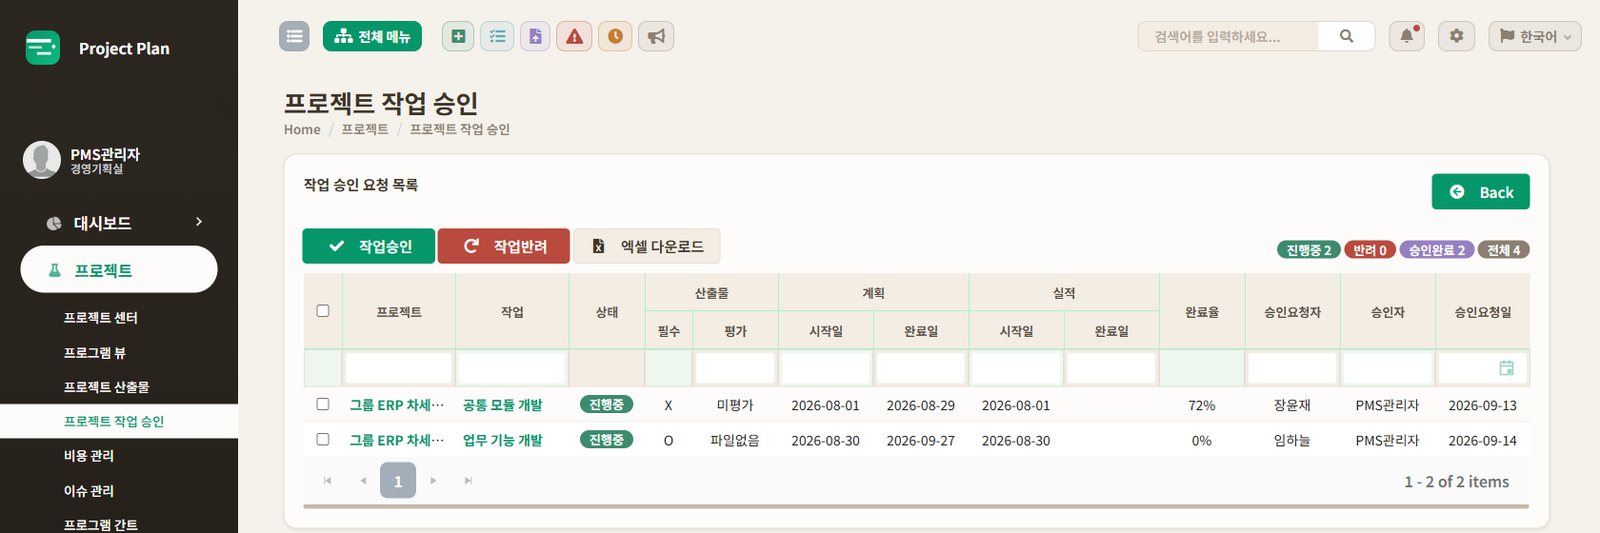Check the 공통 모듈 개발 row checkbox
The width and height of the screenshot is (1600, 533).
click(323, 404)
